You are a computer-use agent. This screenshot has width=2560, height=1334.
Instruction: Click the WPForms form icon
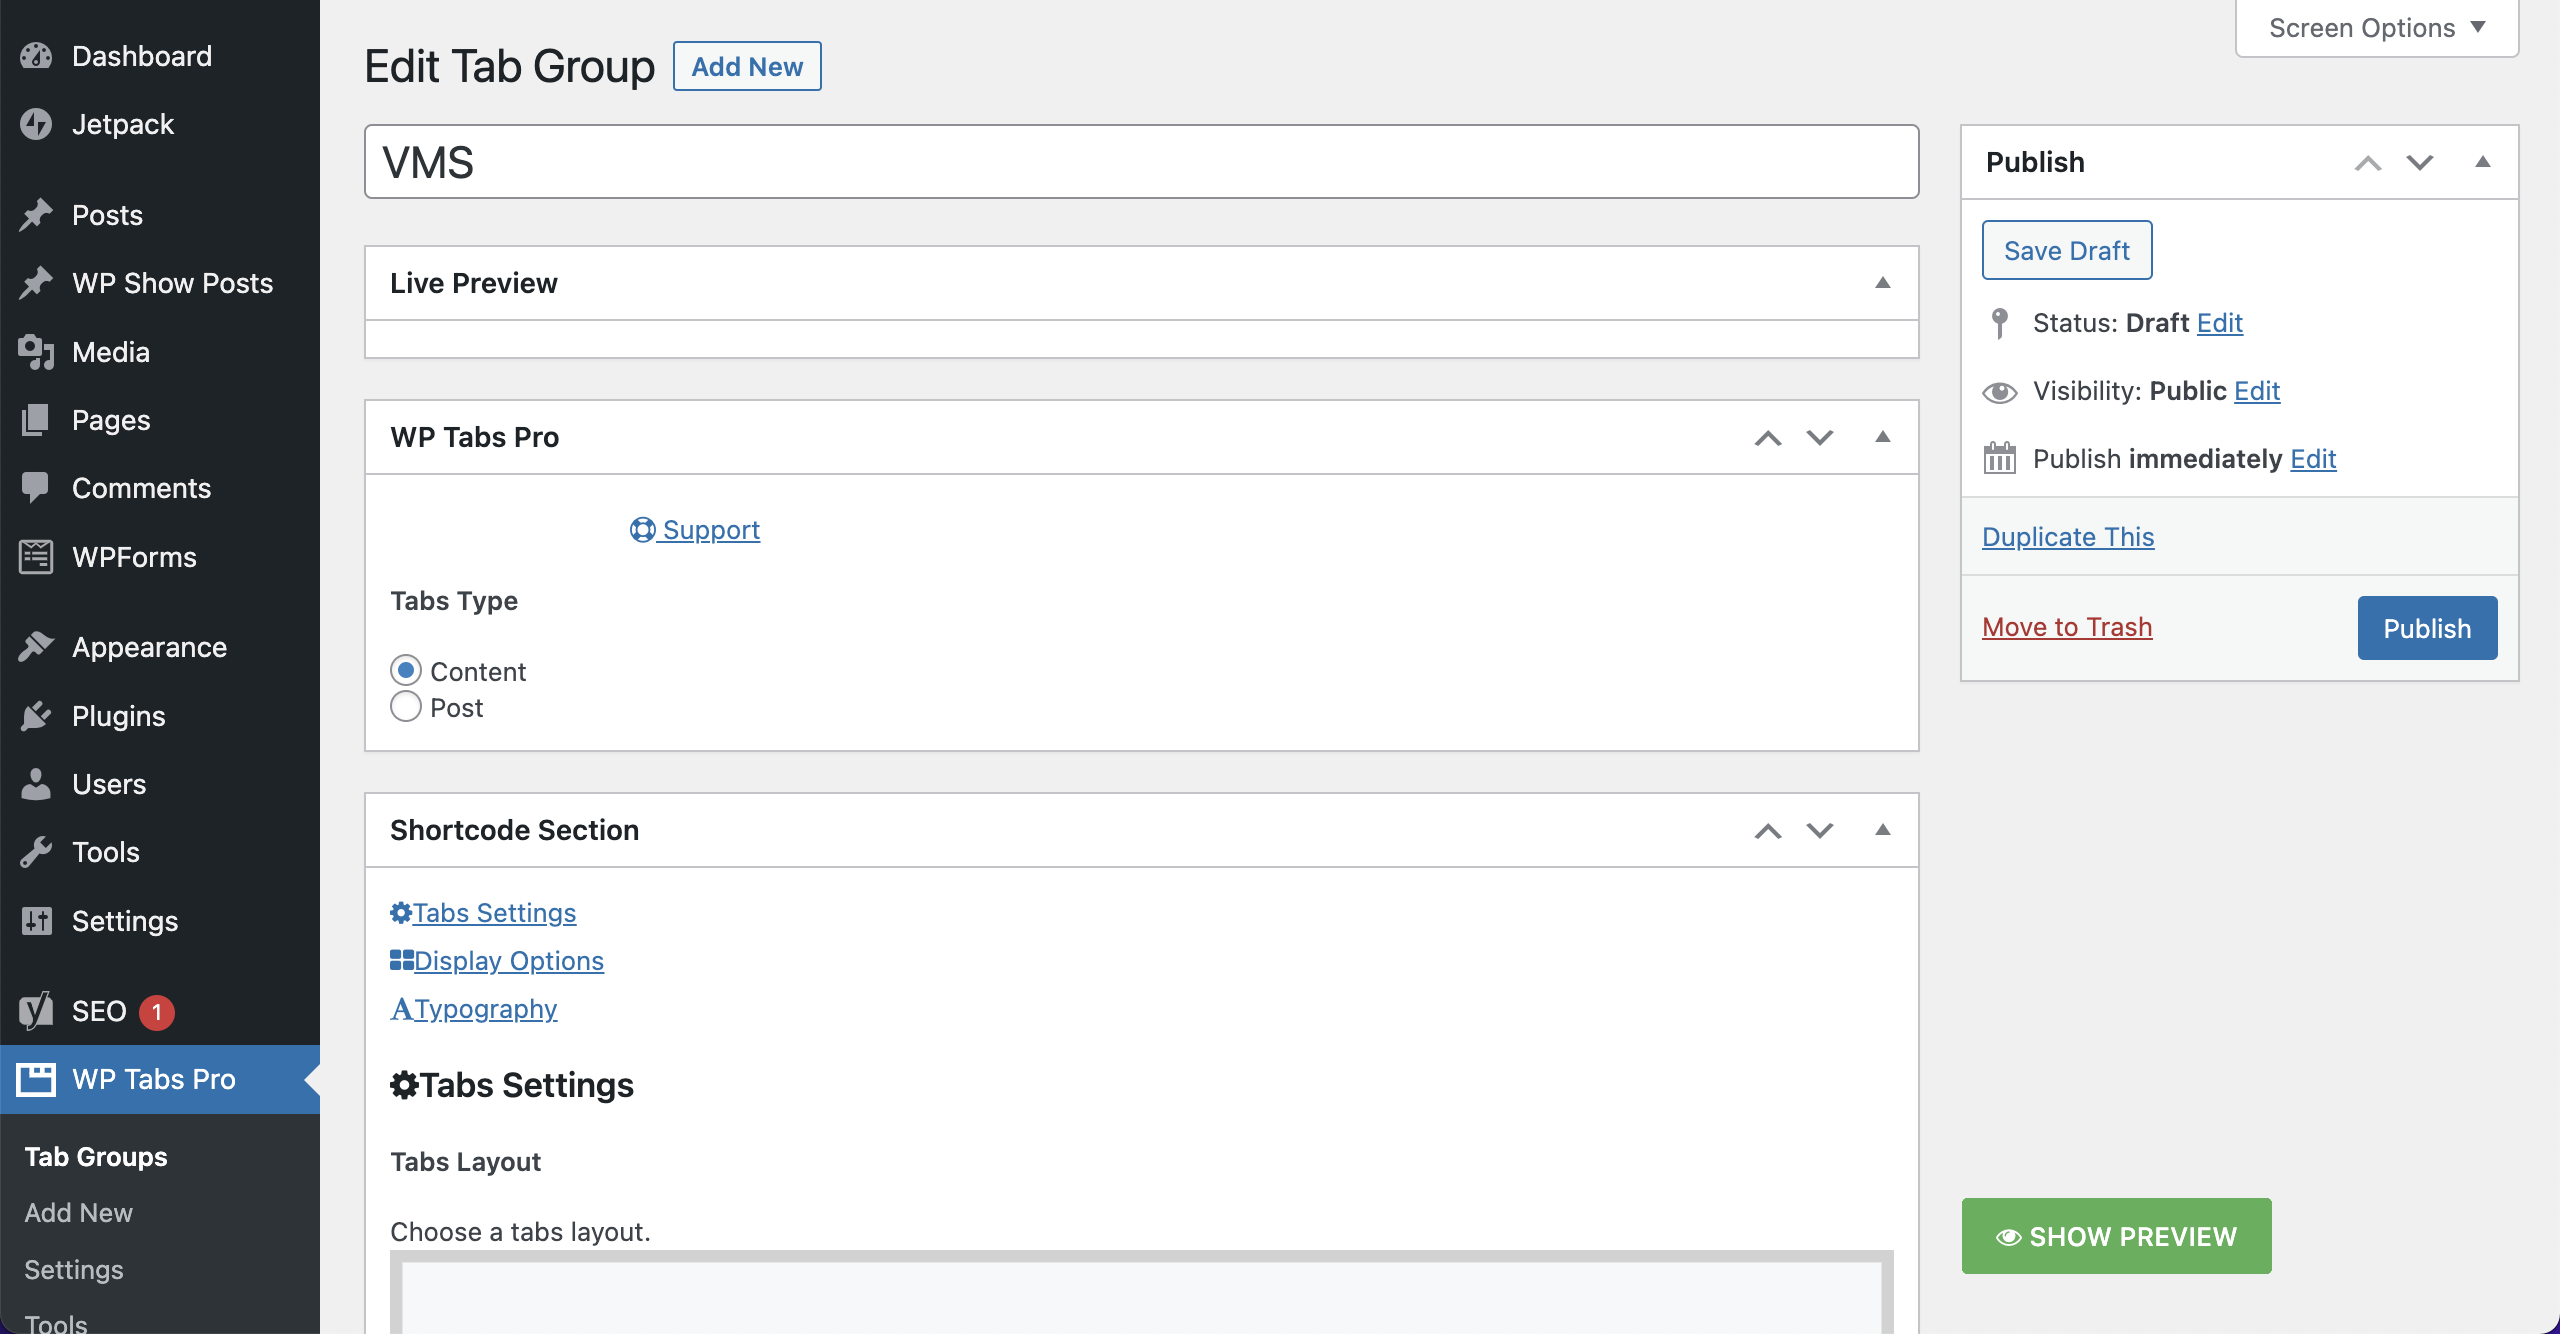[36, 557]
